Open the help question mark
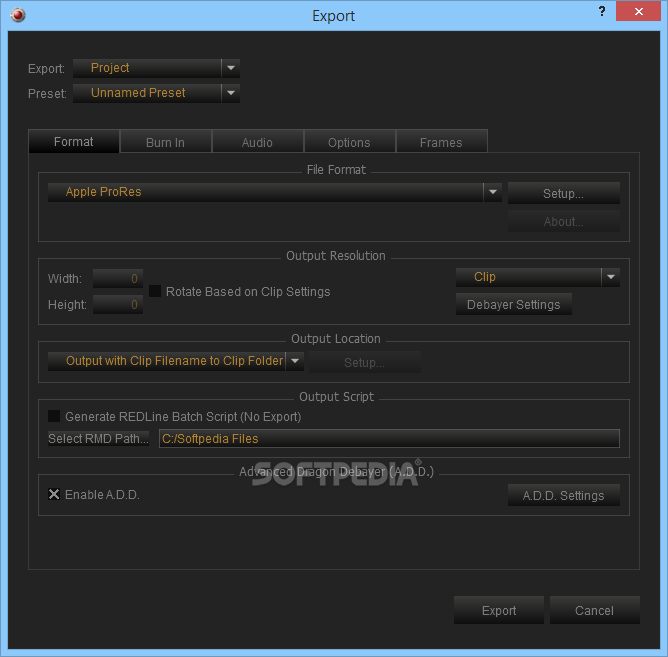Screen dimensions: 668x657 (602, 12)
